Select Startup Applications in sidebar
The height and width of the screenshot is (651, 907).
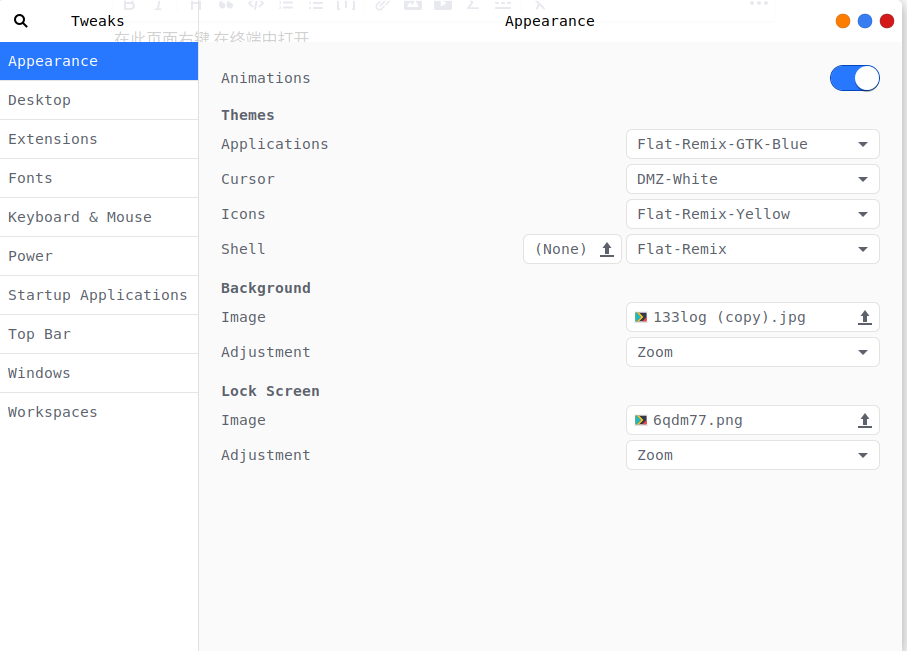[98, 295]
